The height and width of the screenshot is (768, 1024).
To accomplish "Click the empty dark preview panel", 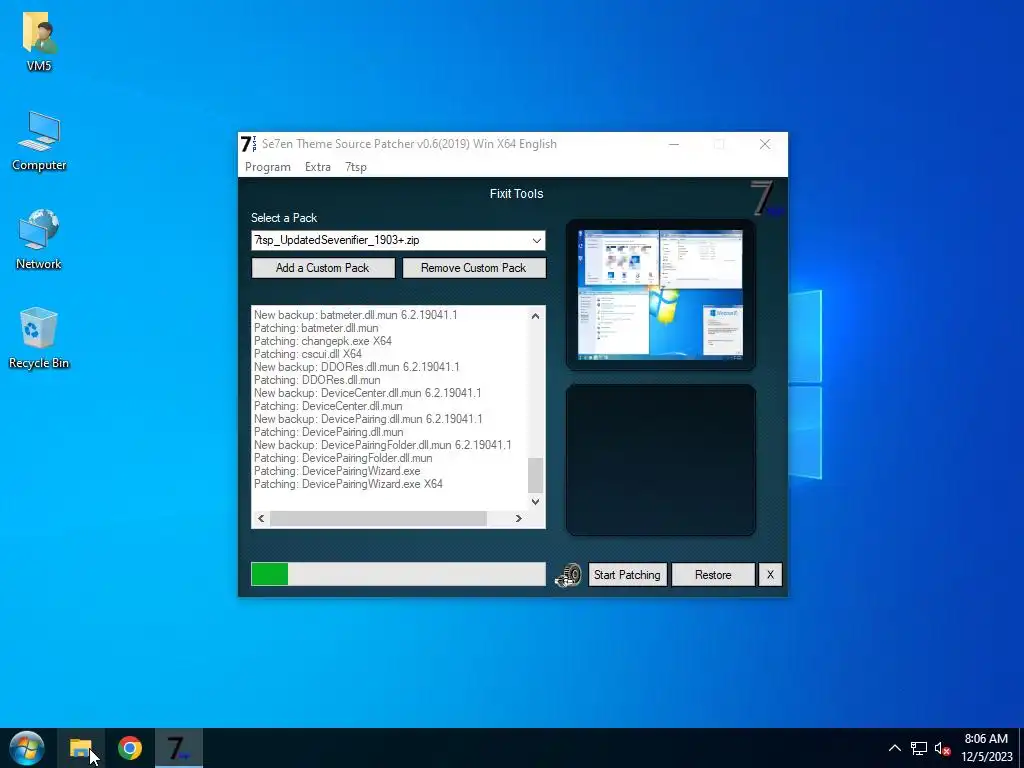I will click(x=660, y=460).
